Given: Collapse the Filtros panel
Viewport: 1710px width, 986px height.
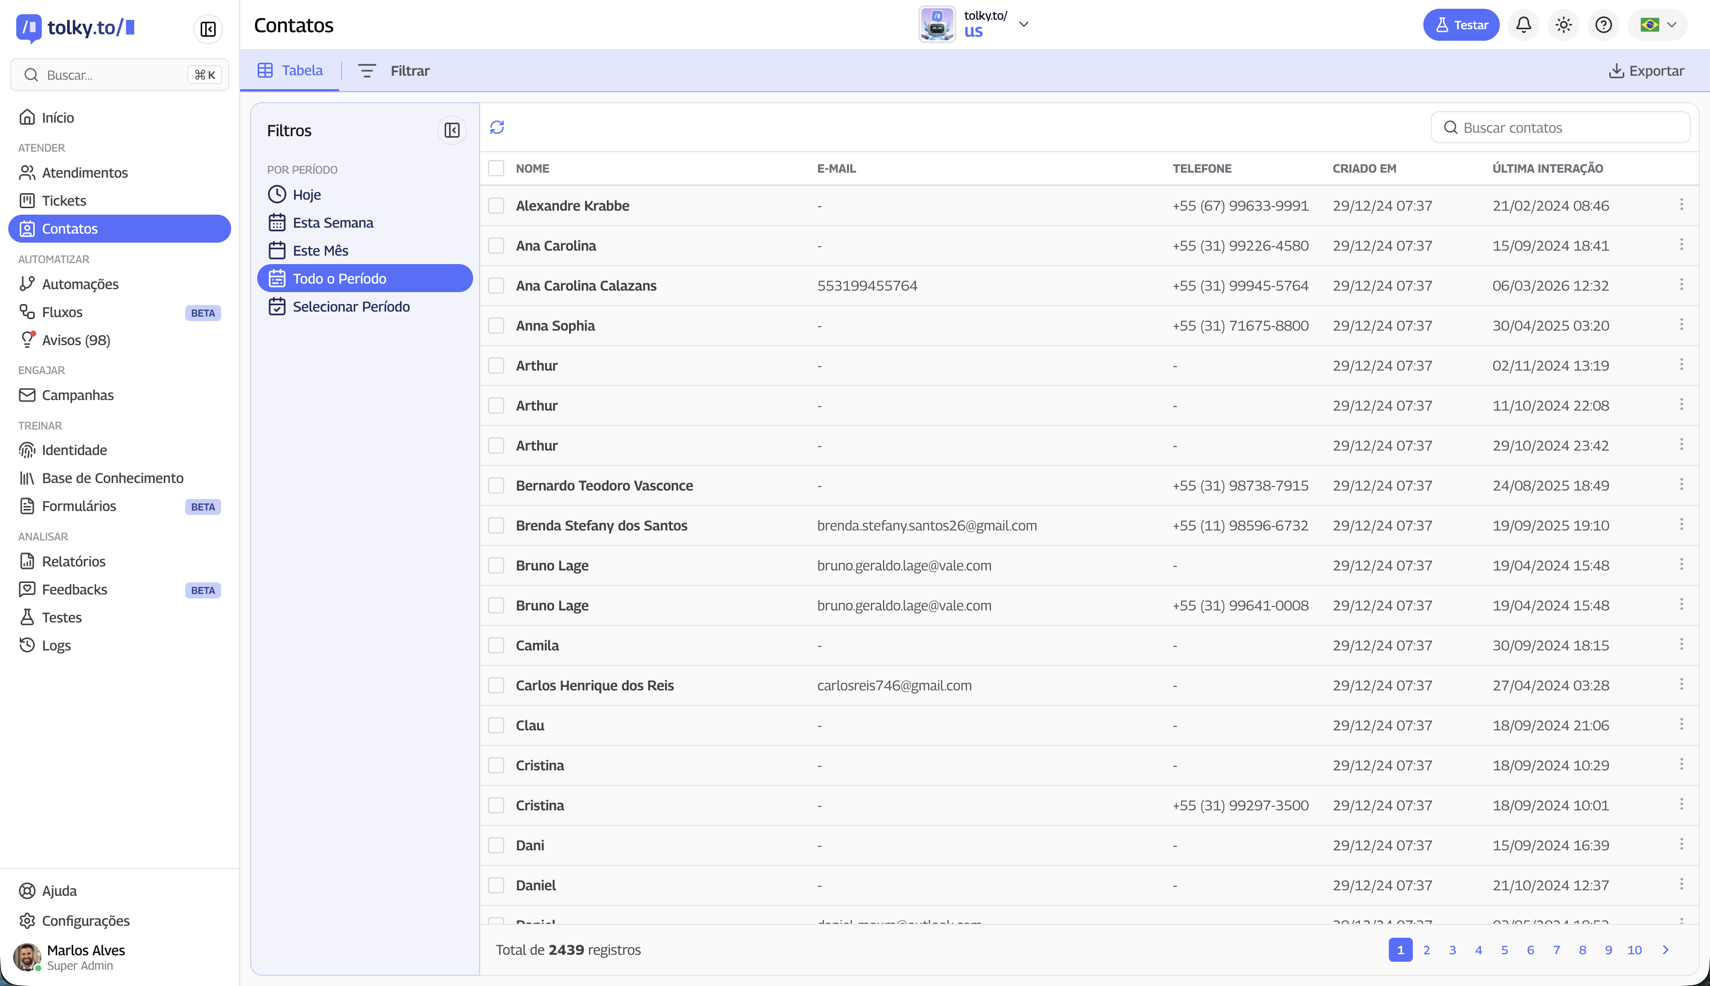Looking at the screenshot, I should tap(452, 131).
